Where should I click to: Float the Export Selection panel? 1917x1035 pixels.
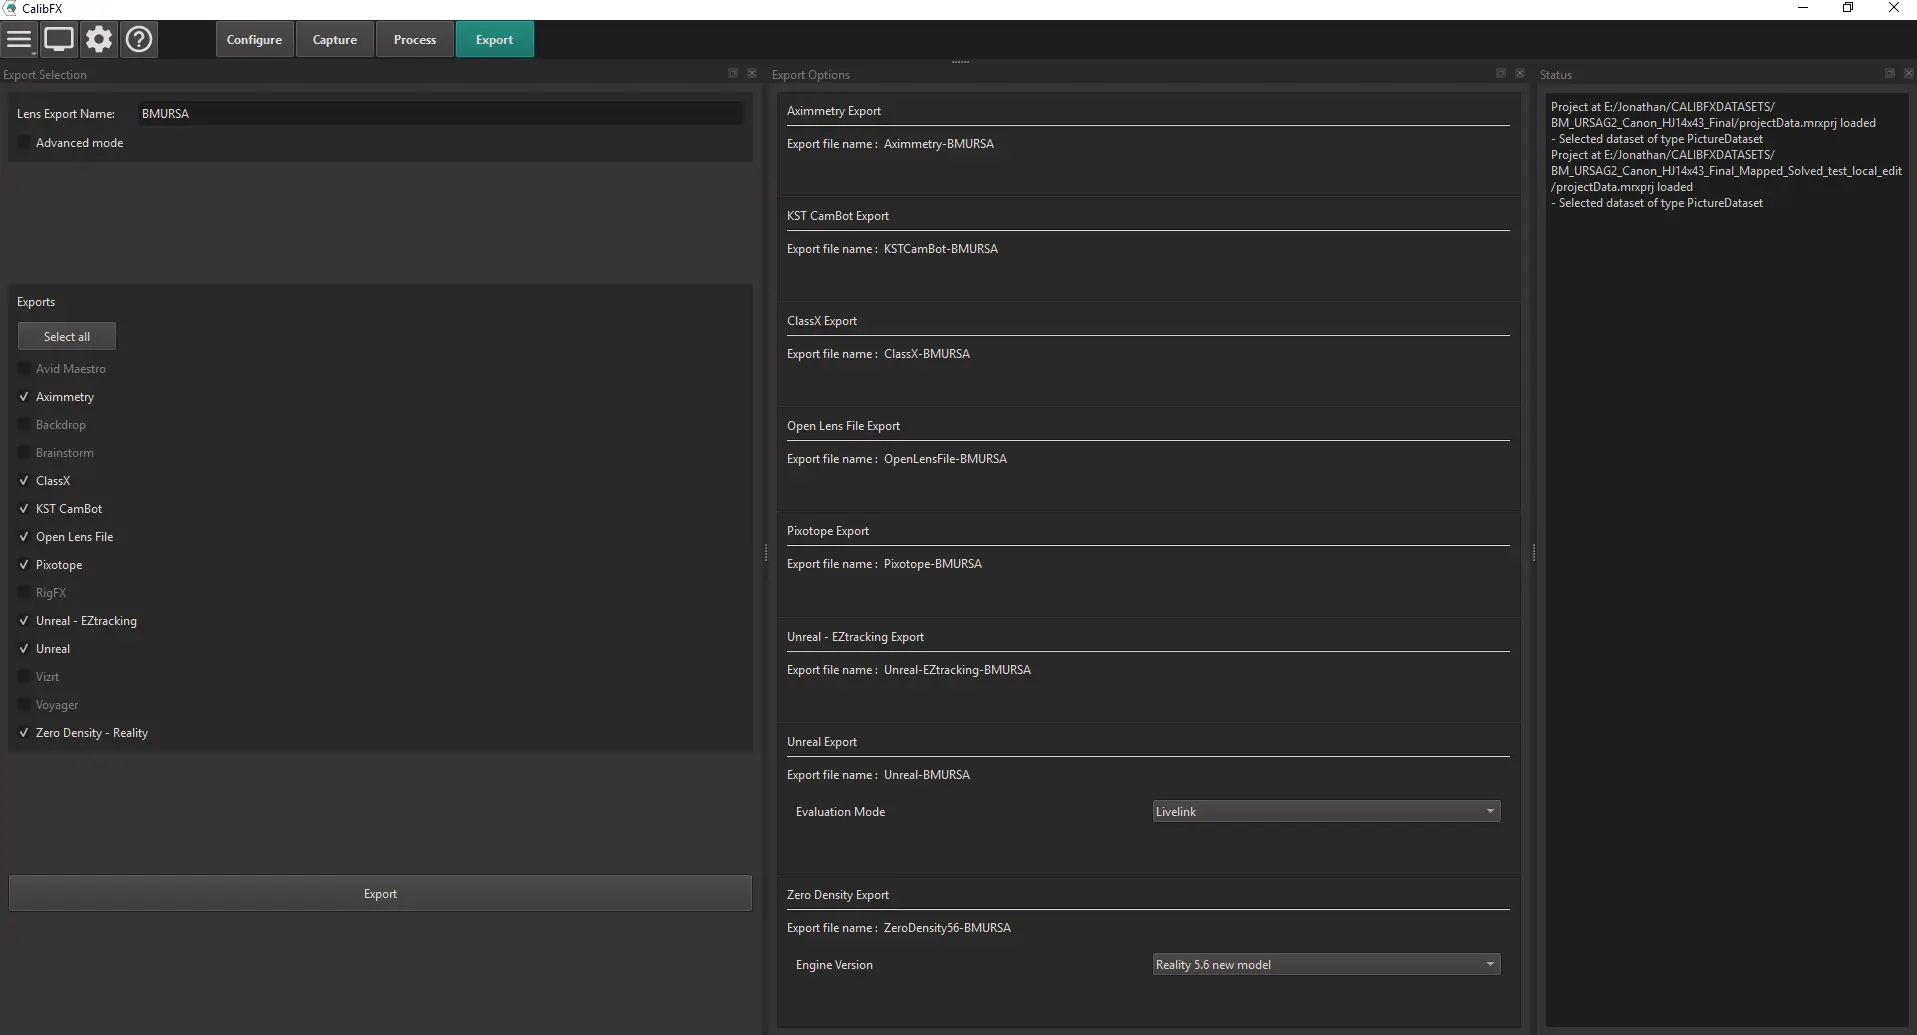click(733, 74)
